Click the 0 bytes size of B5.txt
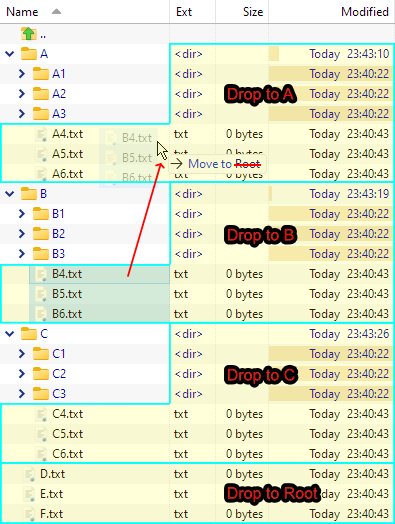The height and width of the screenshot is (524, 395). pyautogui.click(x=244, y=294)
